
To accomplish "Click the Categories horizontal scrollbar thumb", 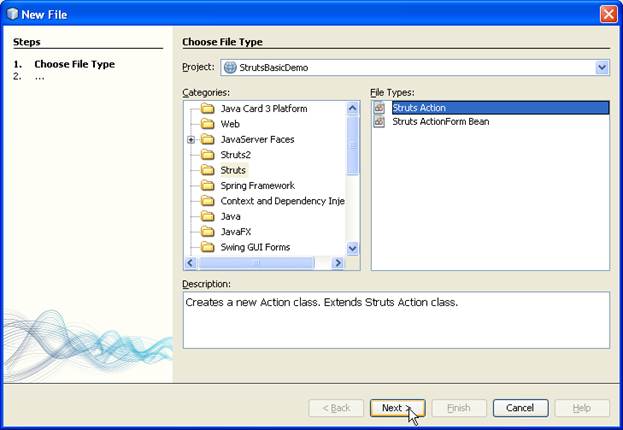I will (x=256, y=263).
